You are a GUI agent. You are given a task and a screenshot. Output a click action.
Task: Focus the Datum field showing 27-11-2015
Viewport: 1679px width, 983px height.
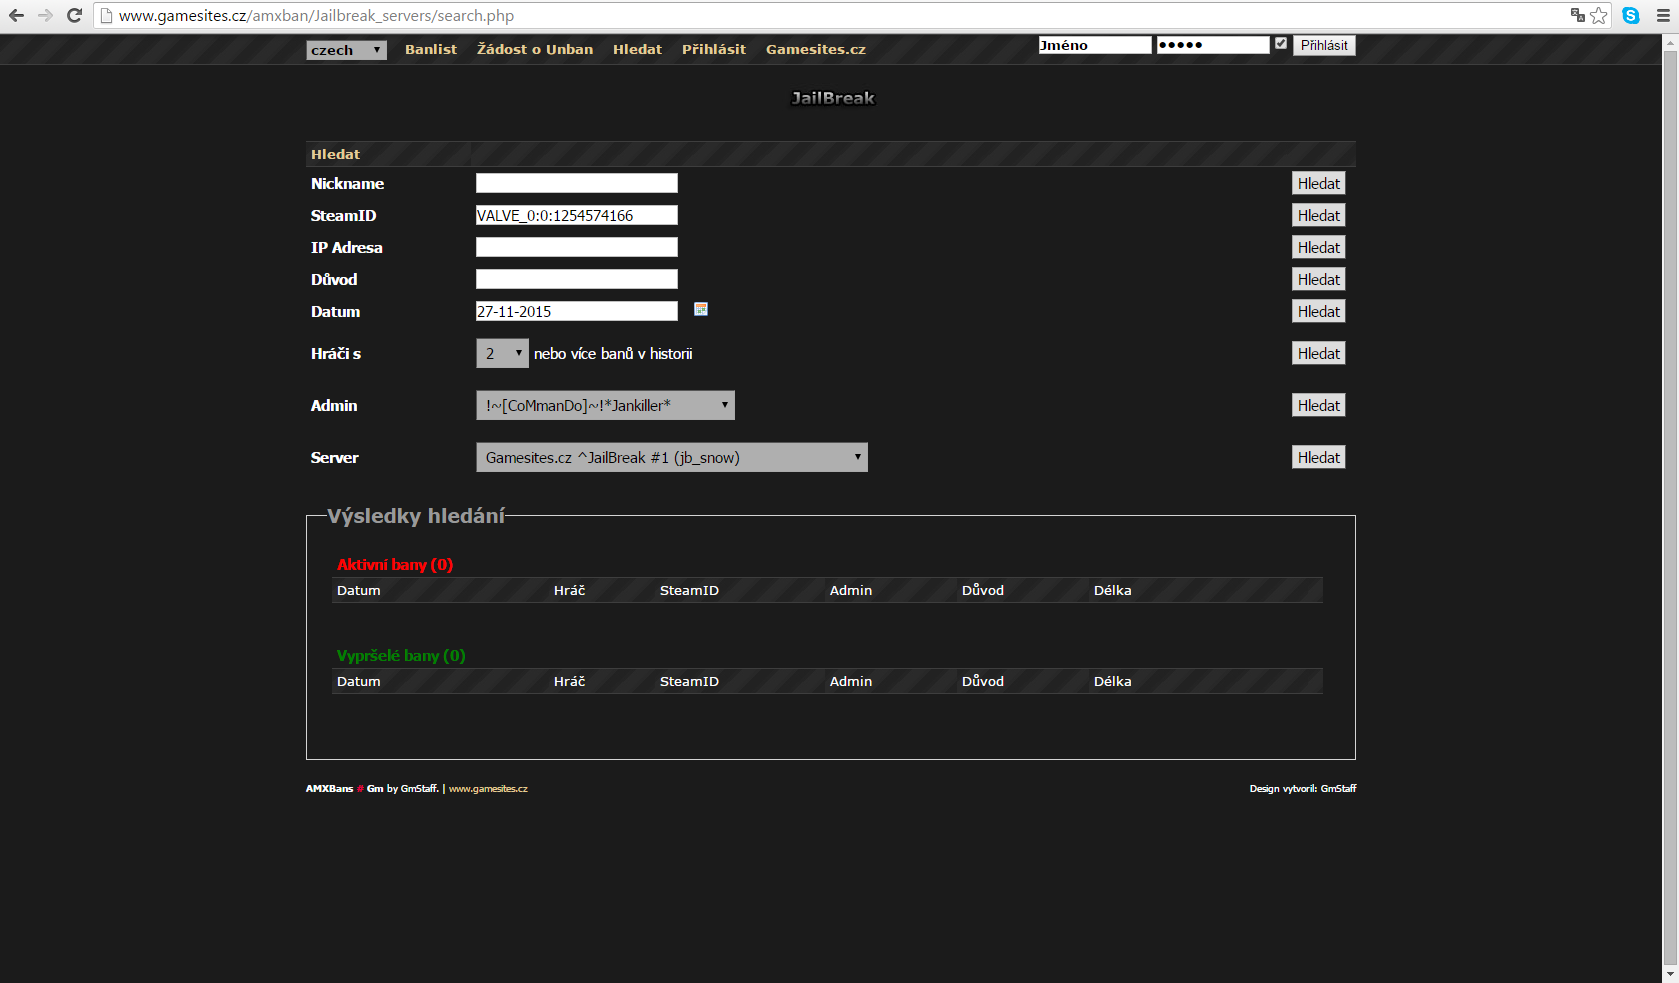tap(577, 311)
